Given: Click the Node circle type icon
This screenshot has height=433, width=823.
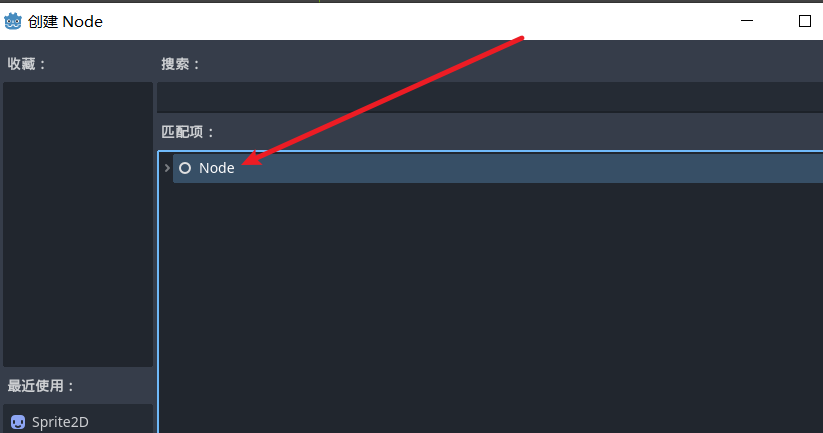Looking at the screenshot, I should (x=185, y=168).
